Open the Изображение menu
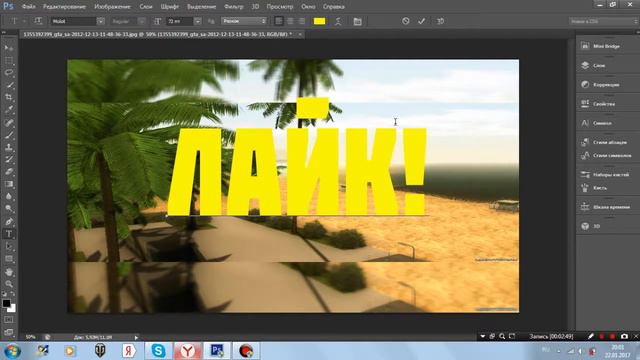This screenshot has width=640, height=360. [x=112, y=7]
